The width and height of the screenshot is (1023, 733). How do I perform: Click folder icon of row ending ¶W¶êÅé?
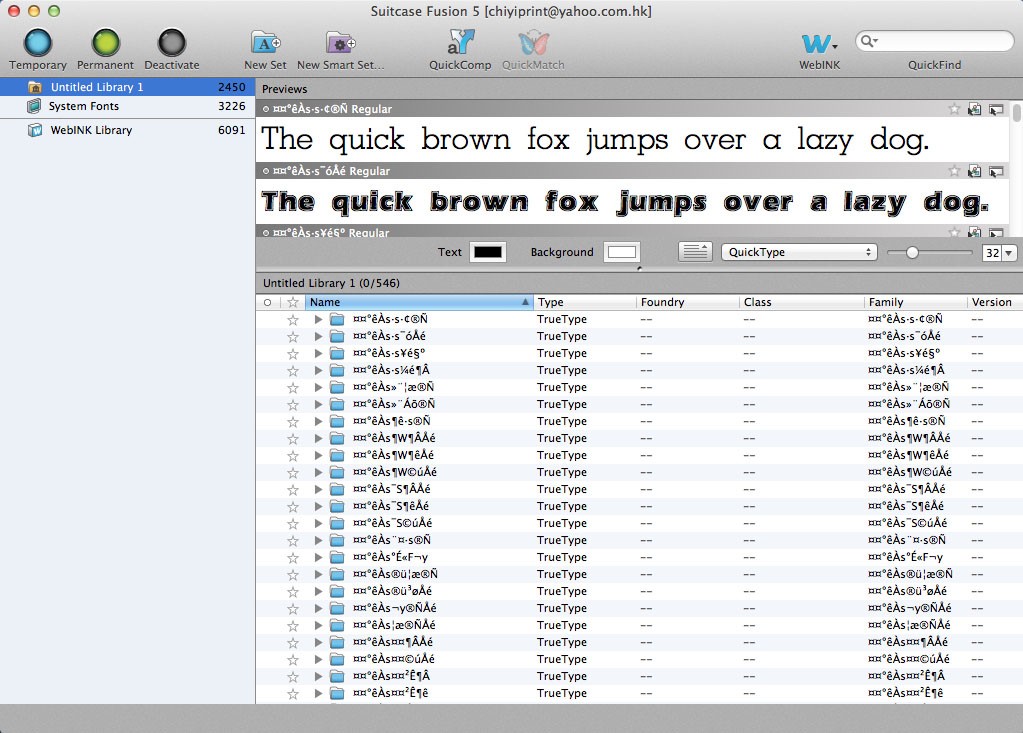pos(337,455)
